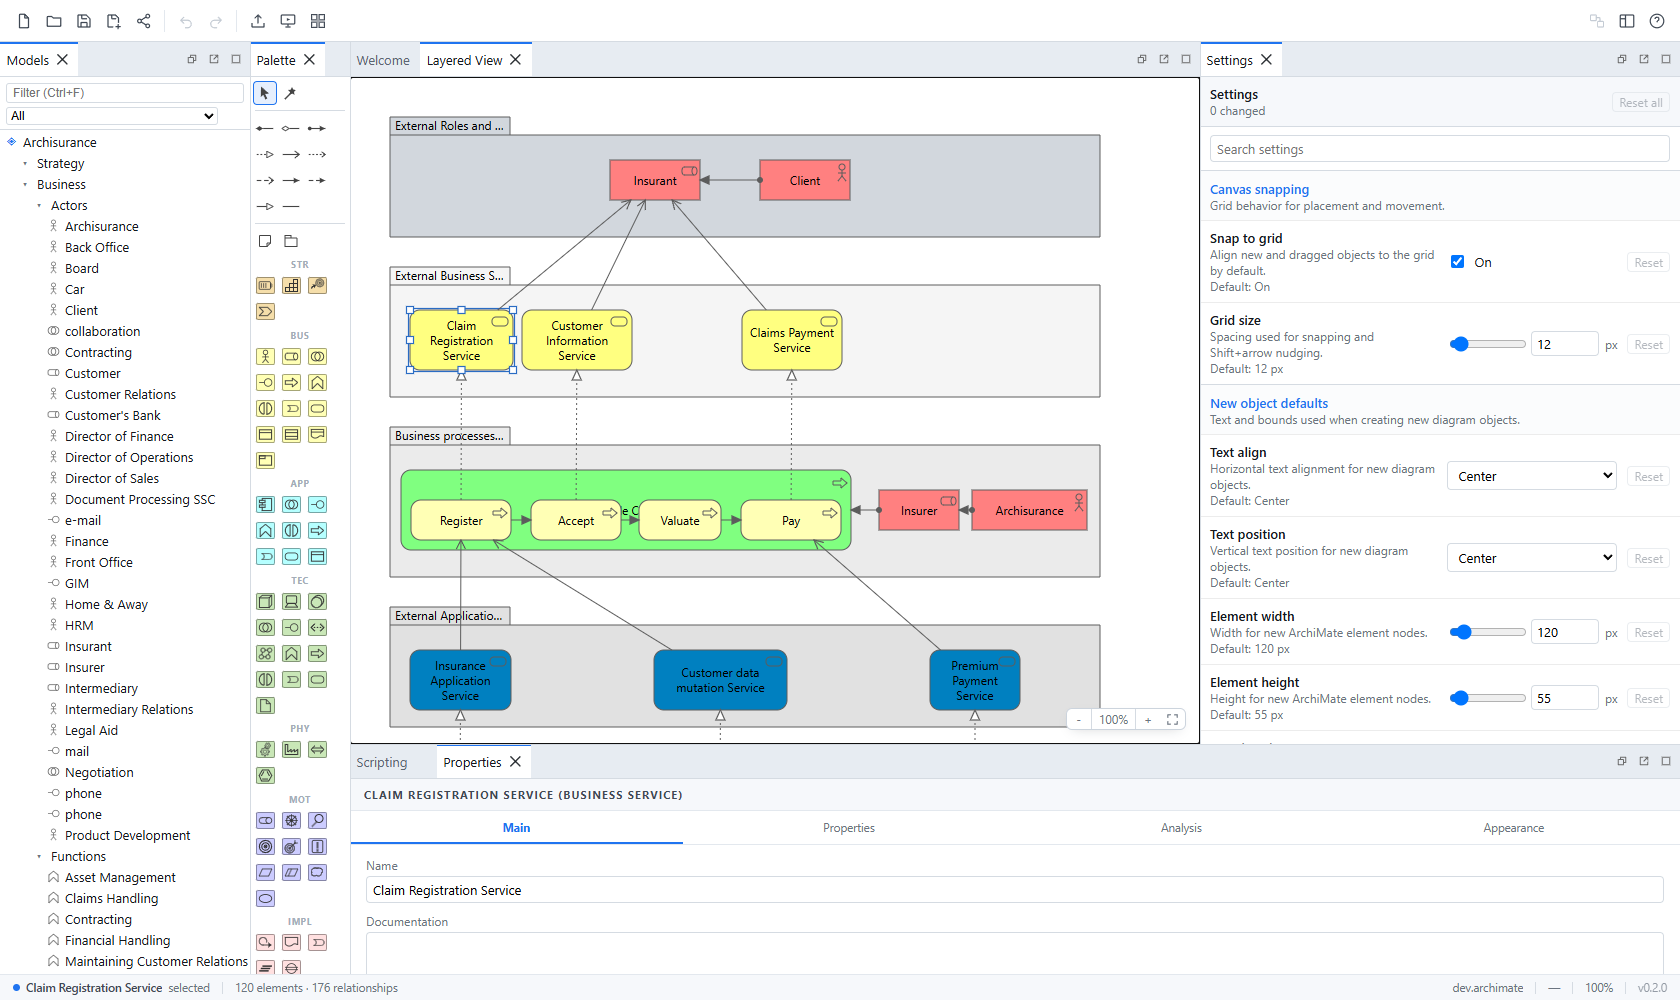Adjust the Element height slider

click(x=1487, y=698)
